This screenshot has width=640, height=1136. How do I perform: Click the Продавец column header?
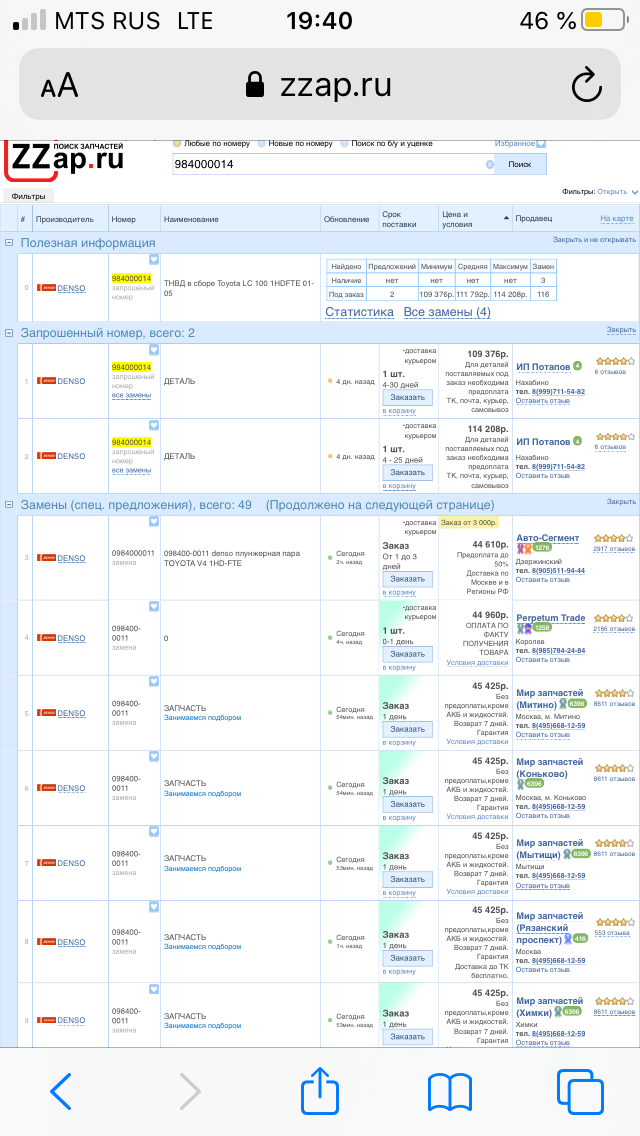click(x=533, y=218)
